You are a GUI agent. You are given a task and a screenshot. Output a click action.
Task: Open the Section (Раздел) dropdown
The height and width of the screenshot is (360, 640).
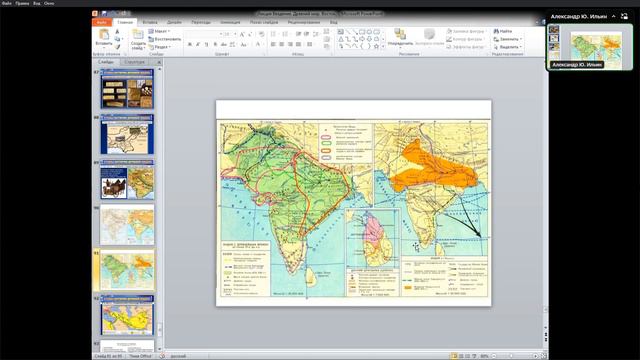coord(160,47)
